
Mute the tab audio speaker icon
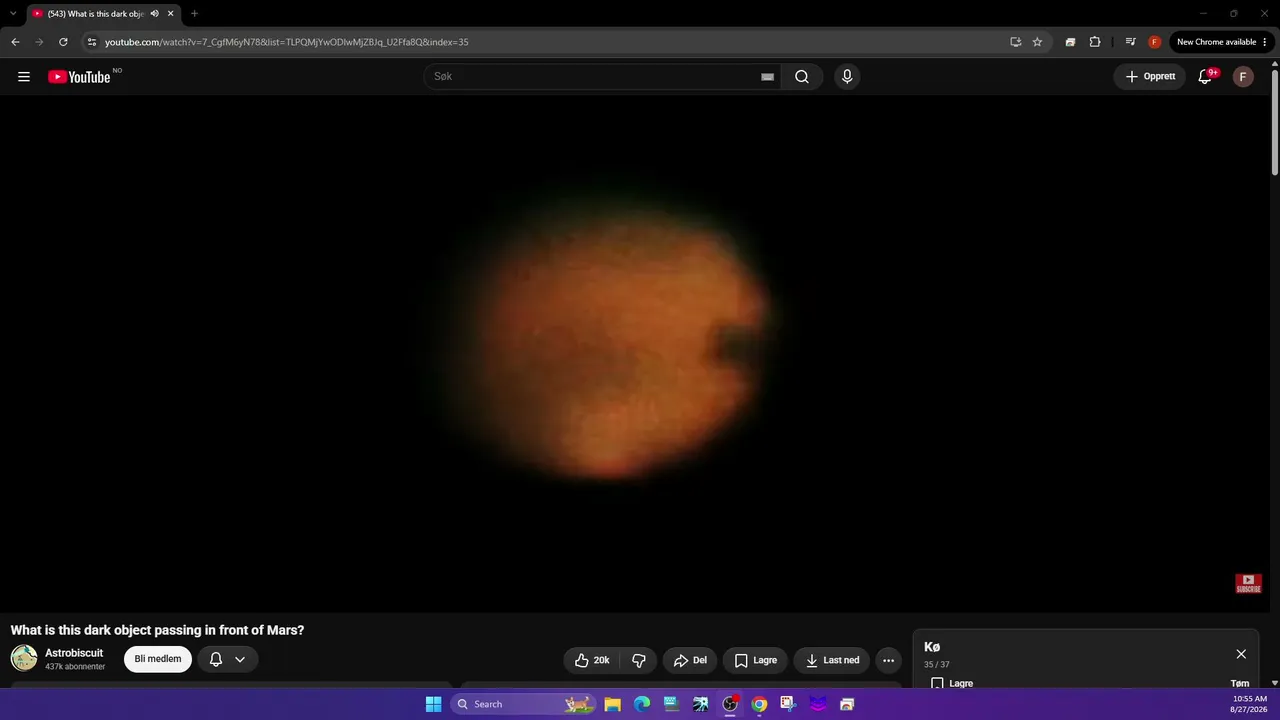154,14
